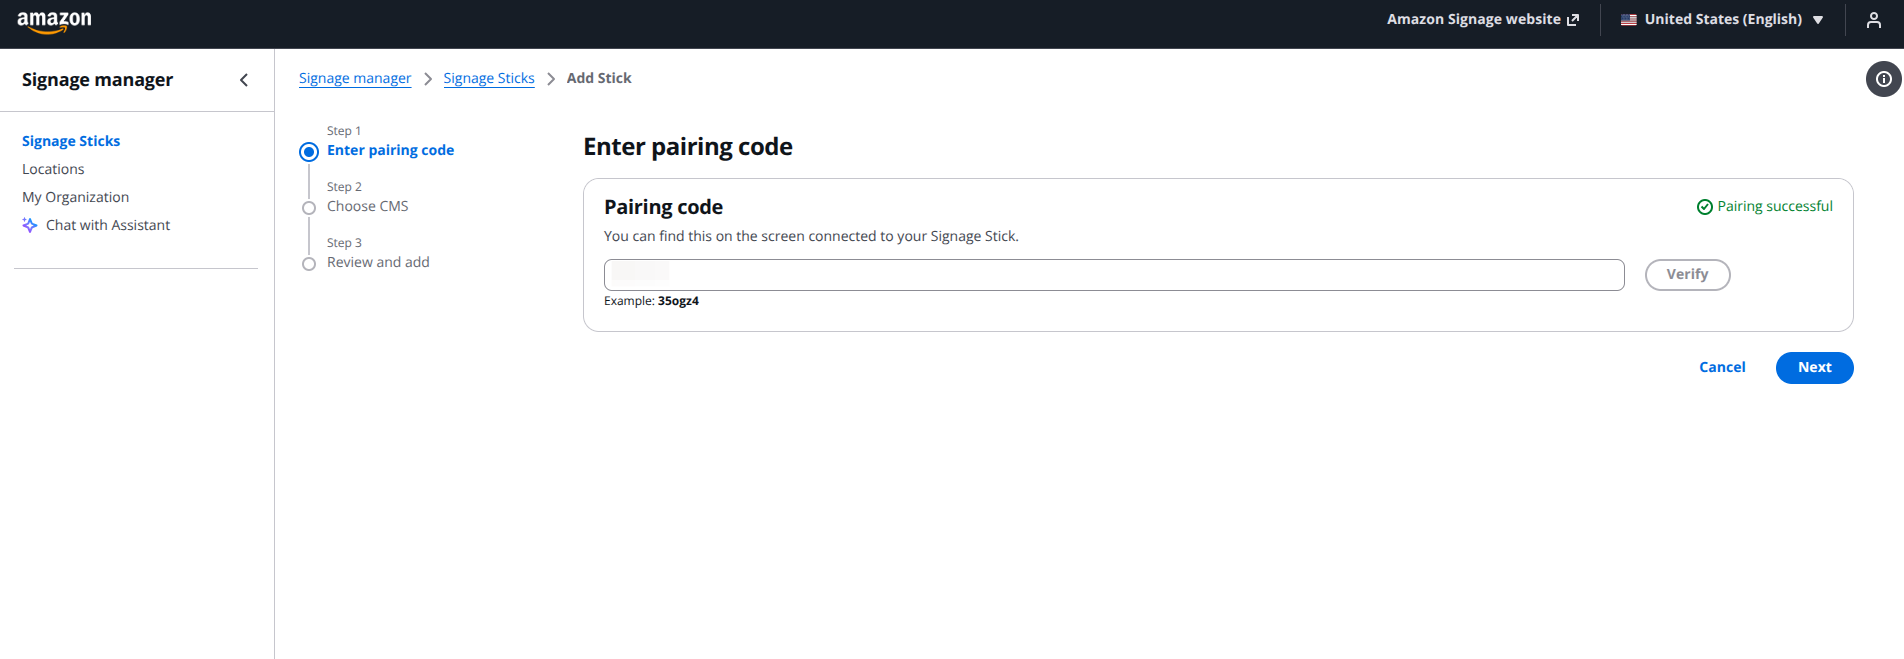Click Signage manager breadcrumb link

355,78
